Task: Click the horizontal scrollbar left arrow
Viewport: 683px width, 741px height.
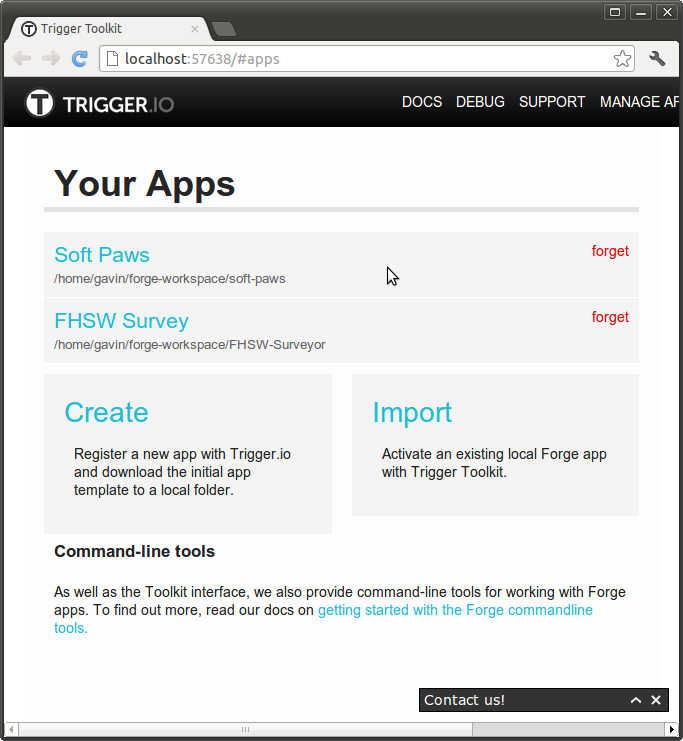Action: [11, 729]
